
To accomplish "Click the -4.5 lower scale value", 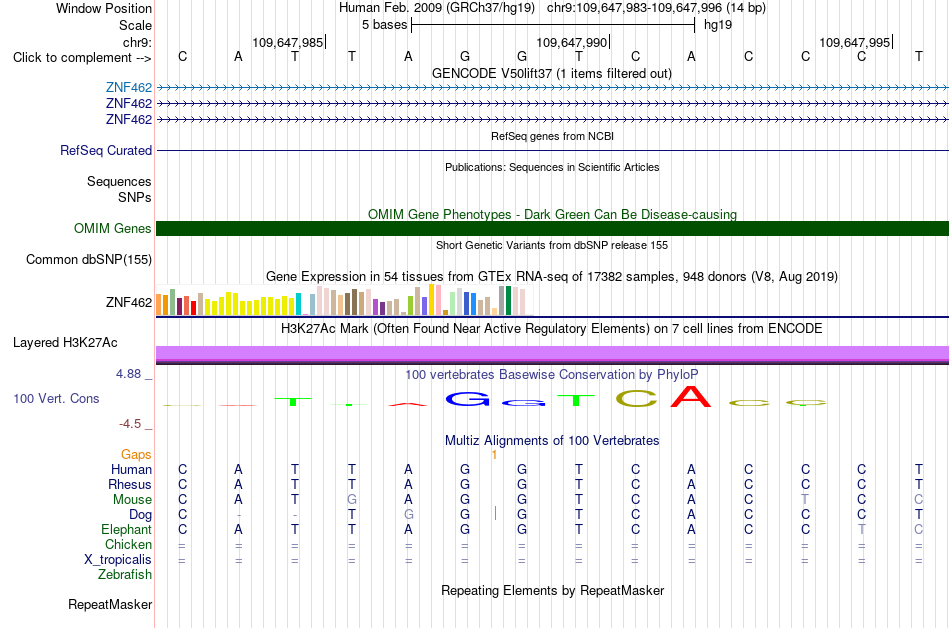I will (130, 423).
